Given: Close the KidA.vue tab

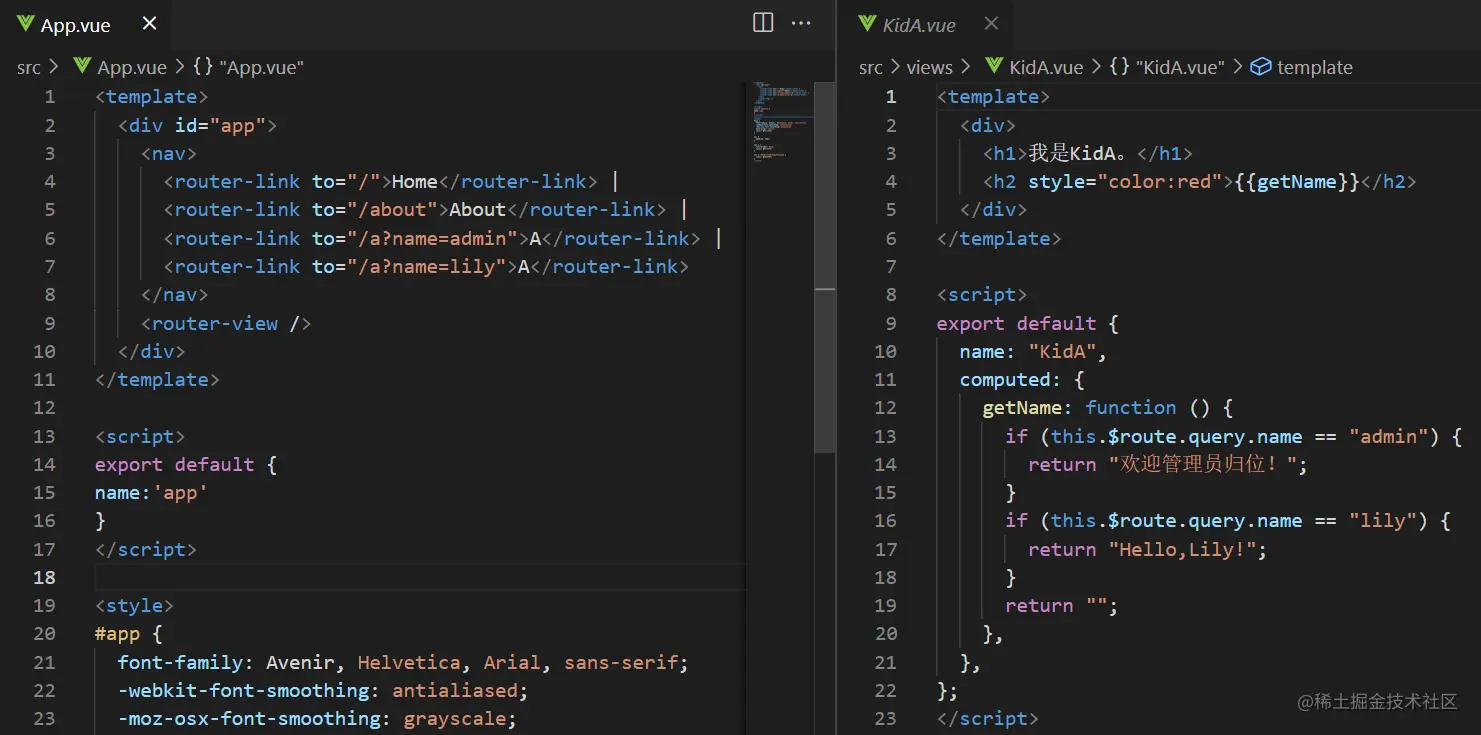Looking at the screenshot, I should pos(991,24).
